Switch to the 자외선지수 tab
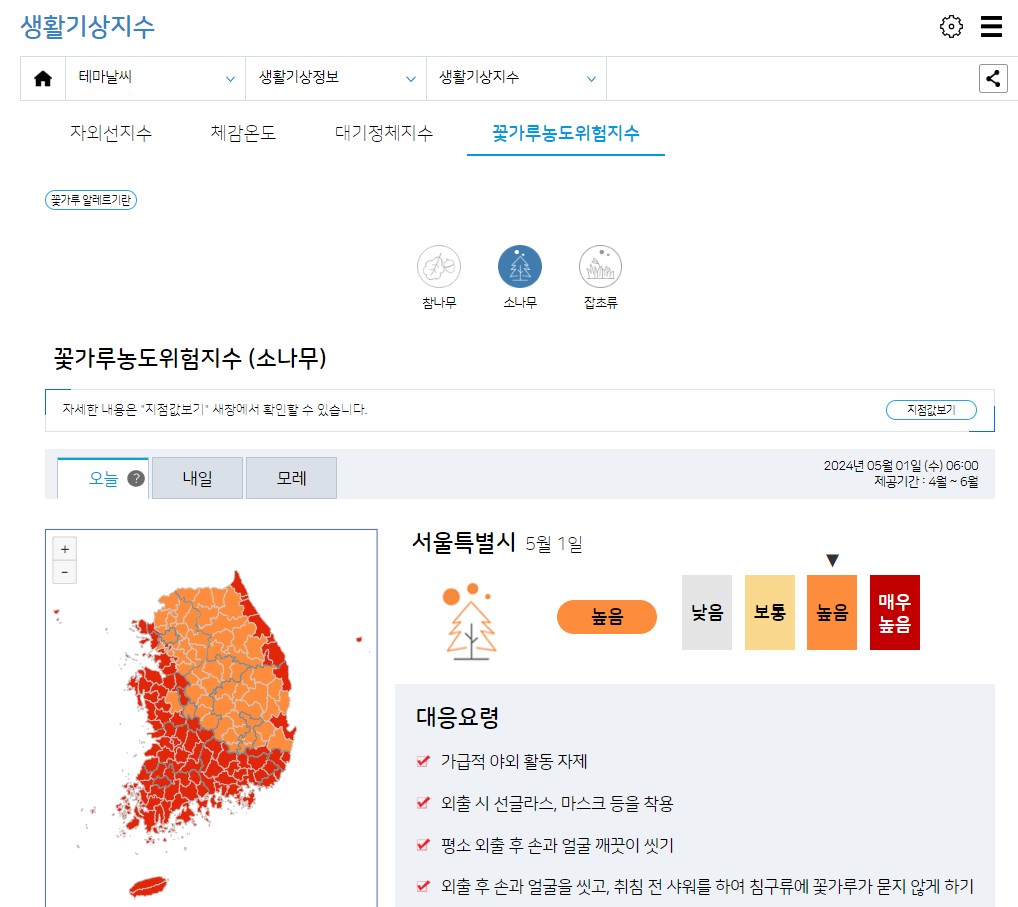This screenshot has height=907, width=1018. pos(110,131)
